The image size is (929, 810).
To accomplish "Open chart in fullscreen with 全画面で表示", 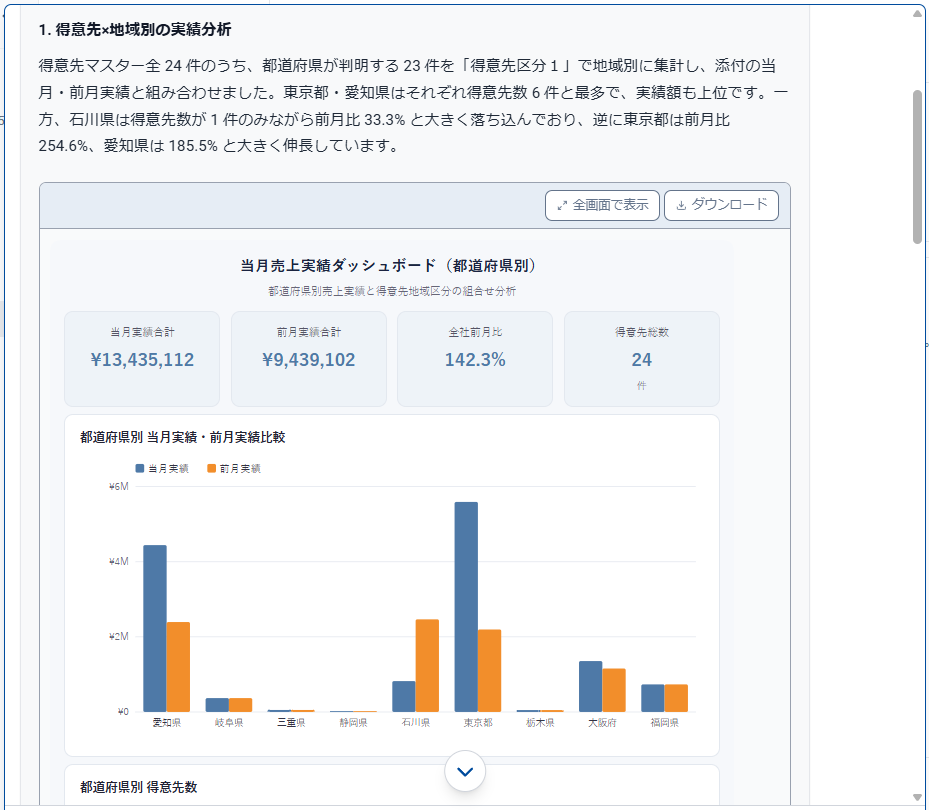I will tap(602, 205).
